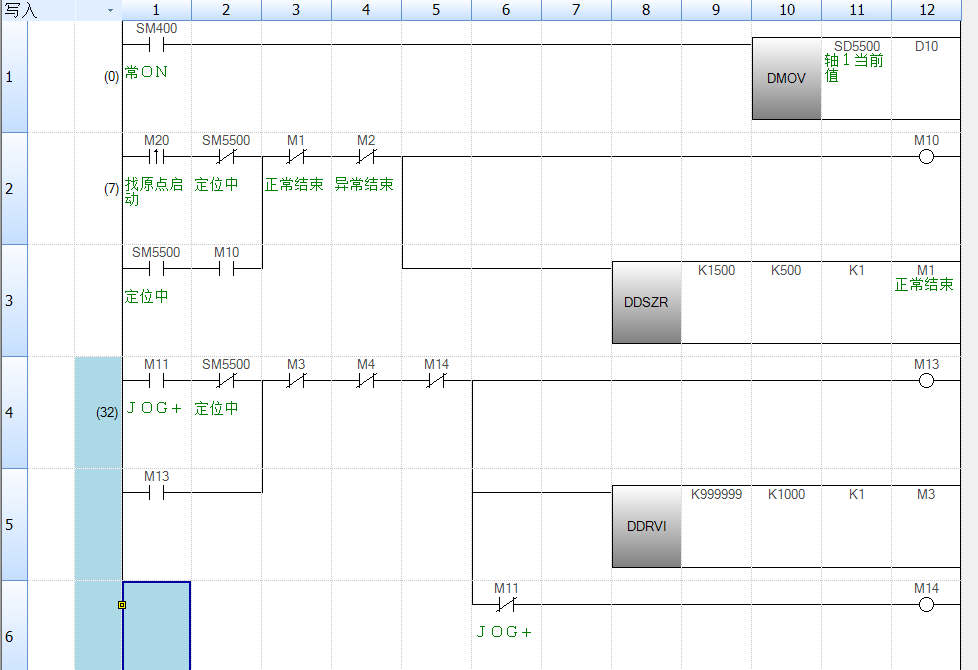Click the row 1 header

click(13, 77)
